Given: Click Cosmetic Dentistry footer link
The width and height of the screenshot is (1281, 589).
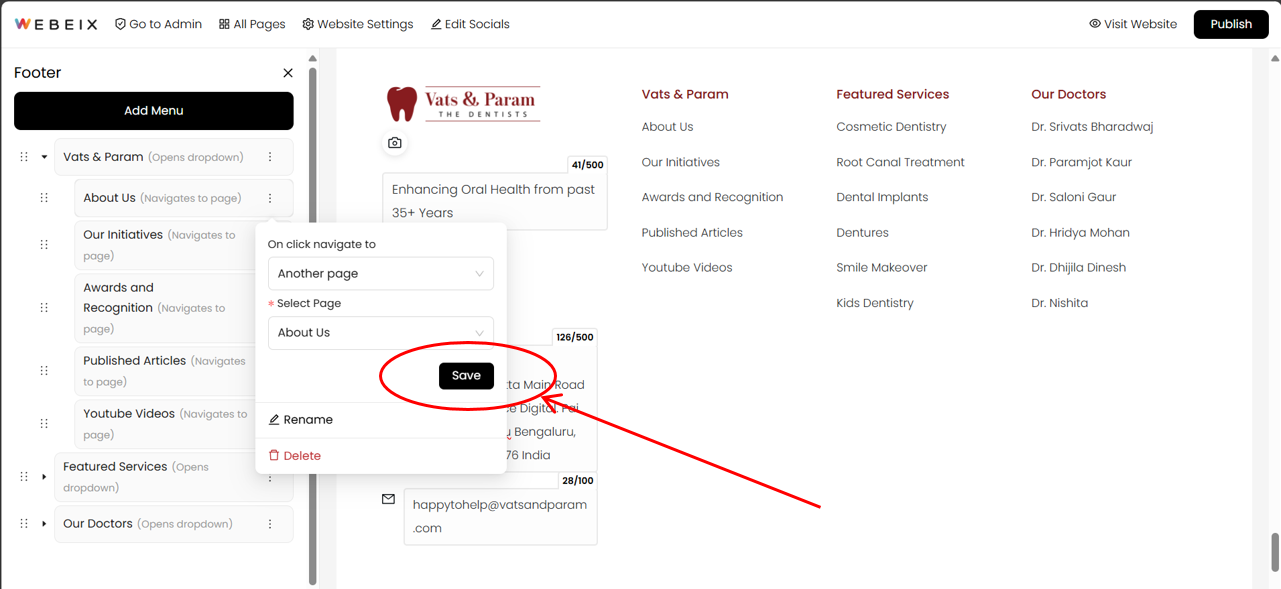Looking at the screenshot, I should coord(891,127).
